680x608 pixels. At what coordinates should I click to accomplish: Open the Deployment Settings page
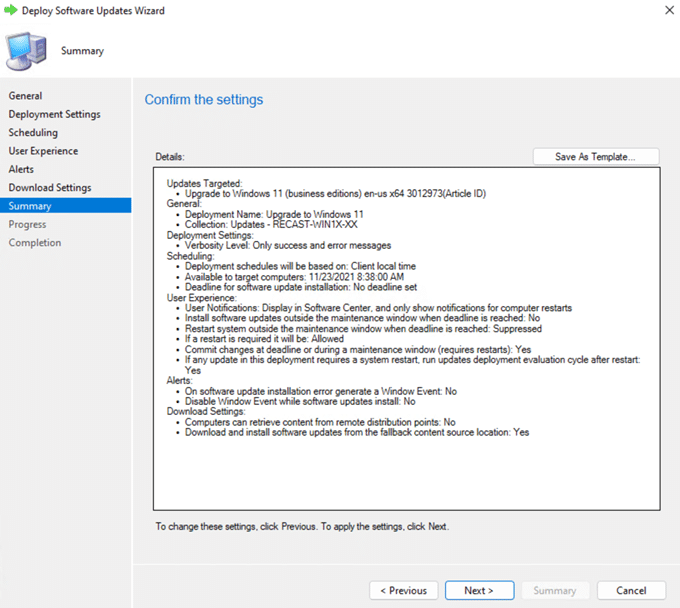pyautogui.click(x=54, y=114)
